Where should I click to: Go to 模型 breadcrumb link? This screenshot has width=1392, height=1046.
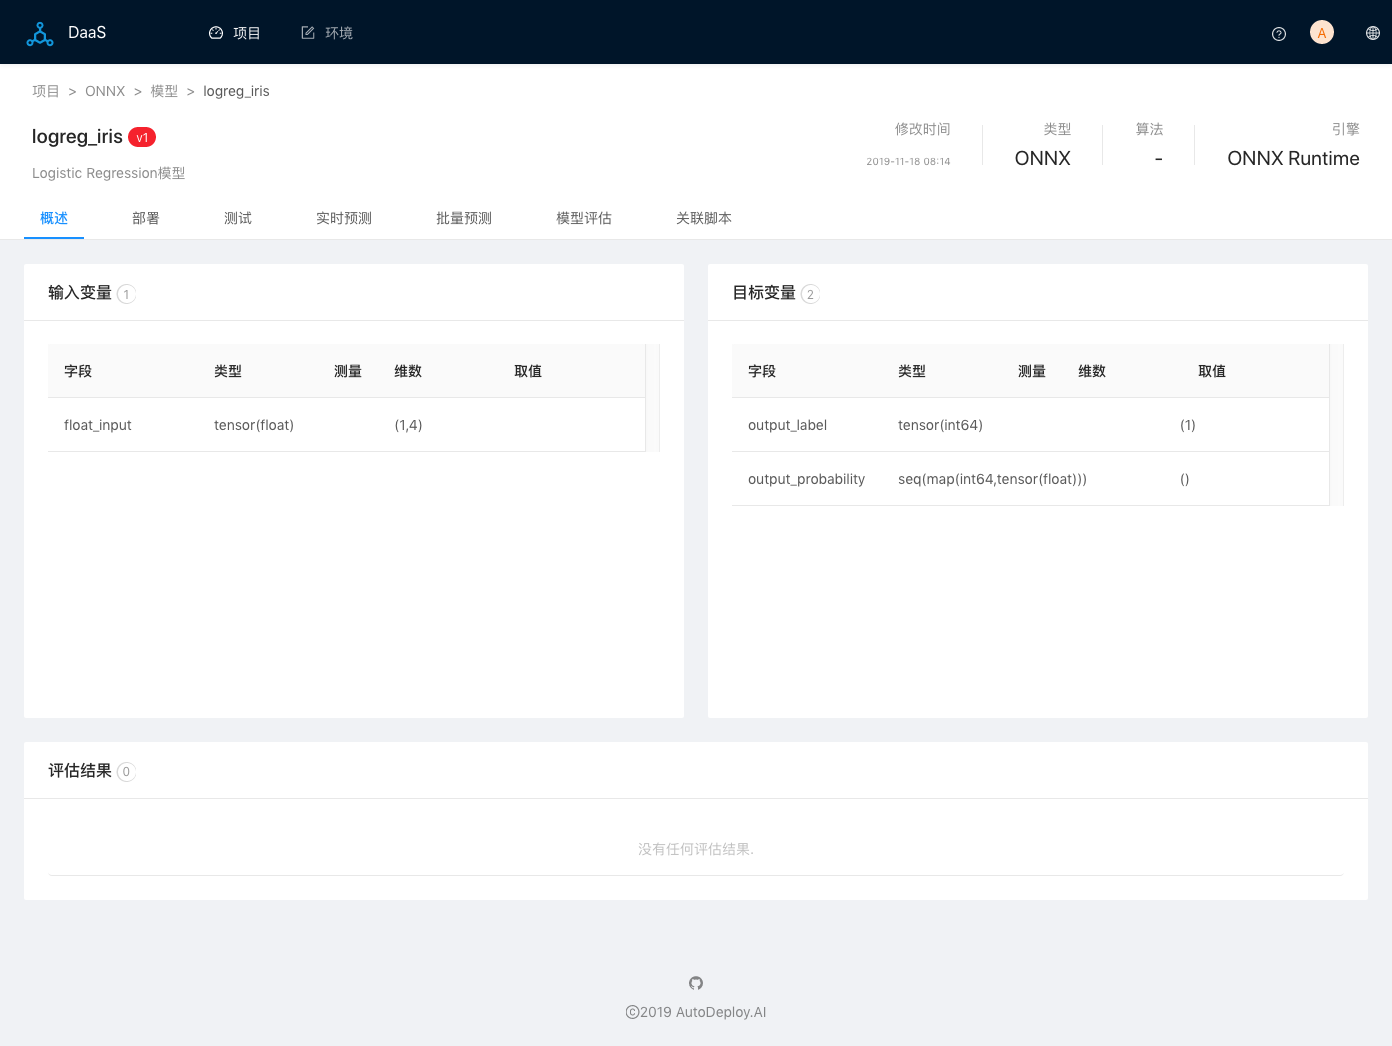pos(164,91)
